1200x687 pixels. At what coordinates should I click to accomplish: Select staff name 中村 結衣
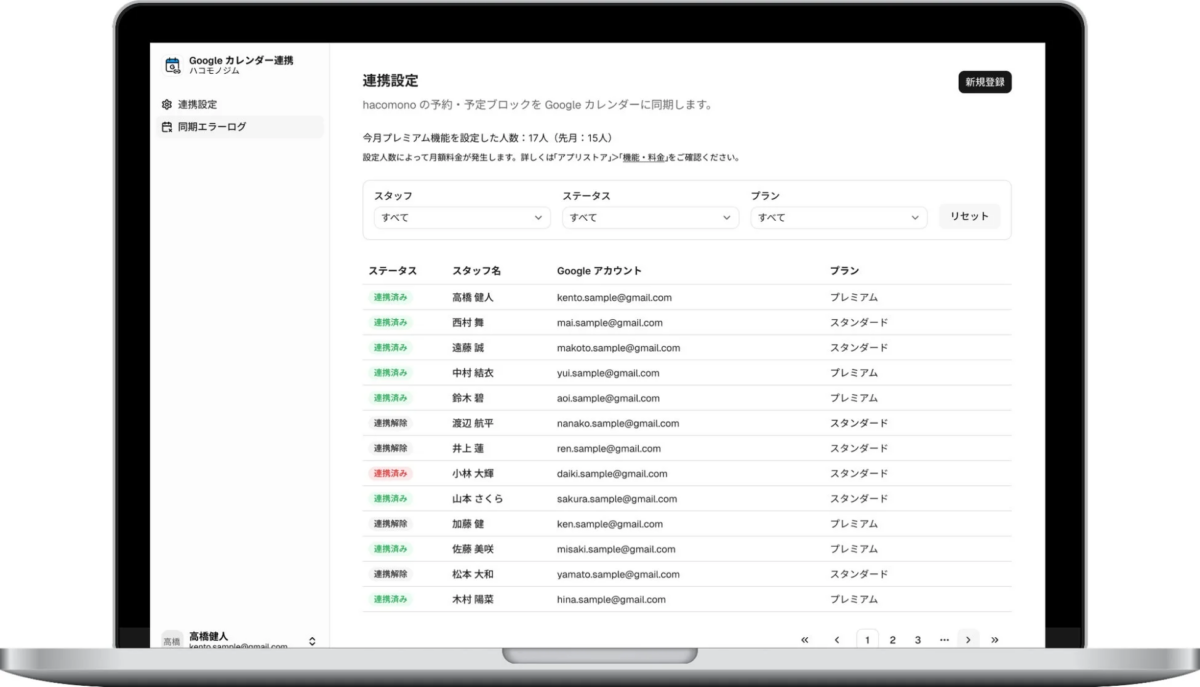(473, 372)
